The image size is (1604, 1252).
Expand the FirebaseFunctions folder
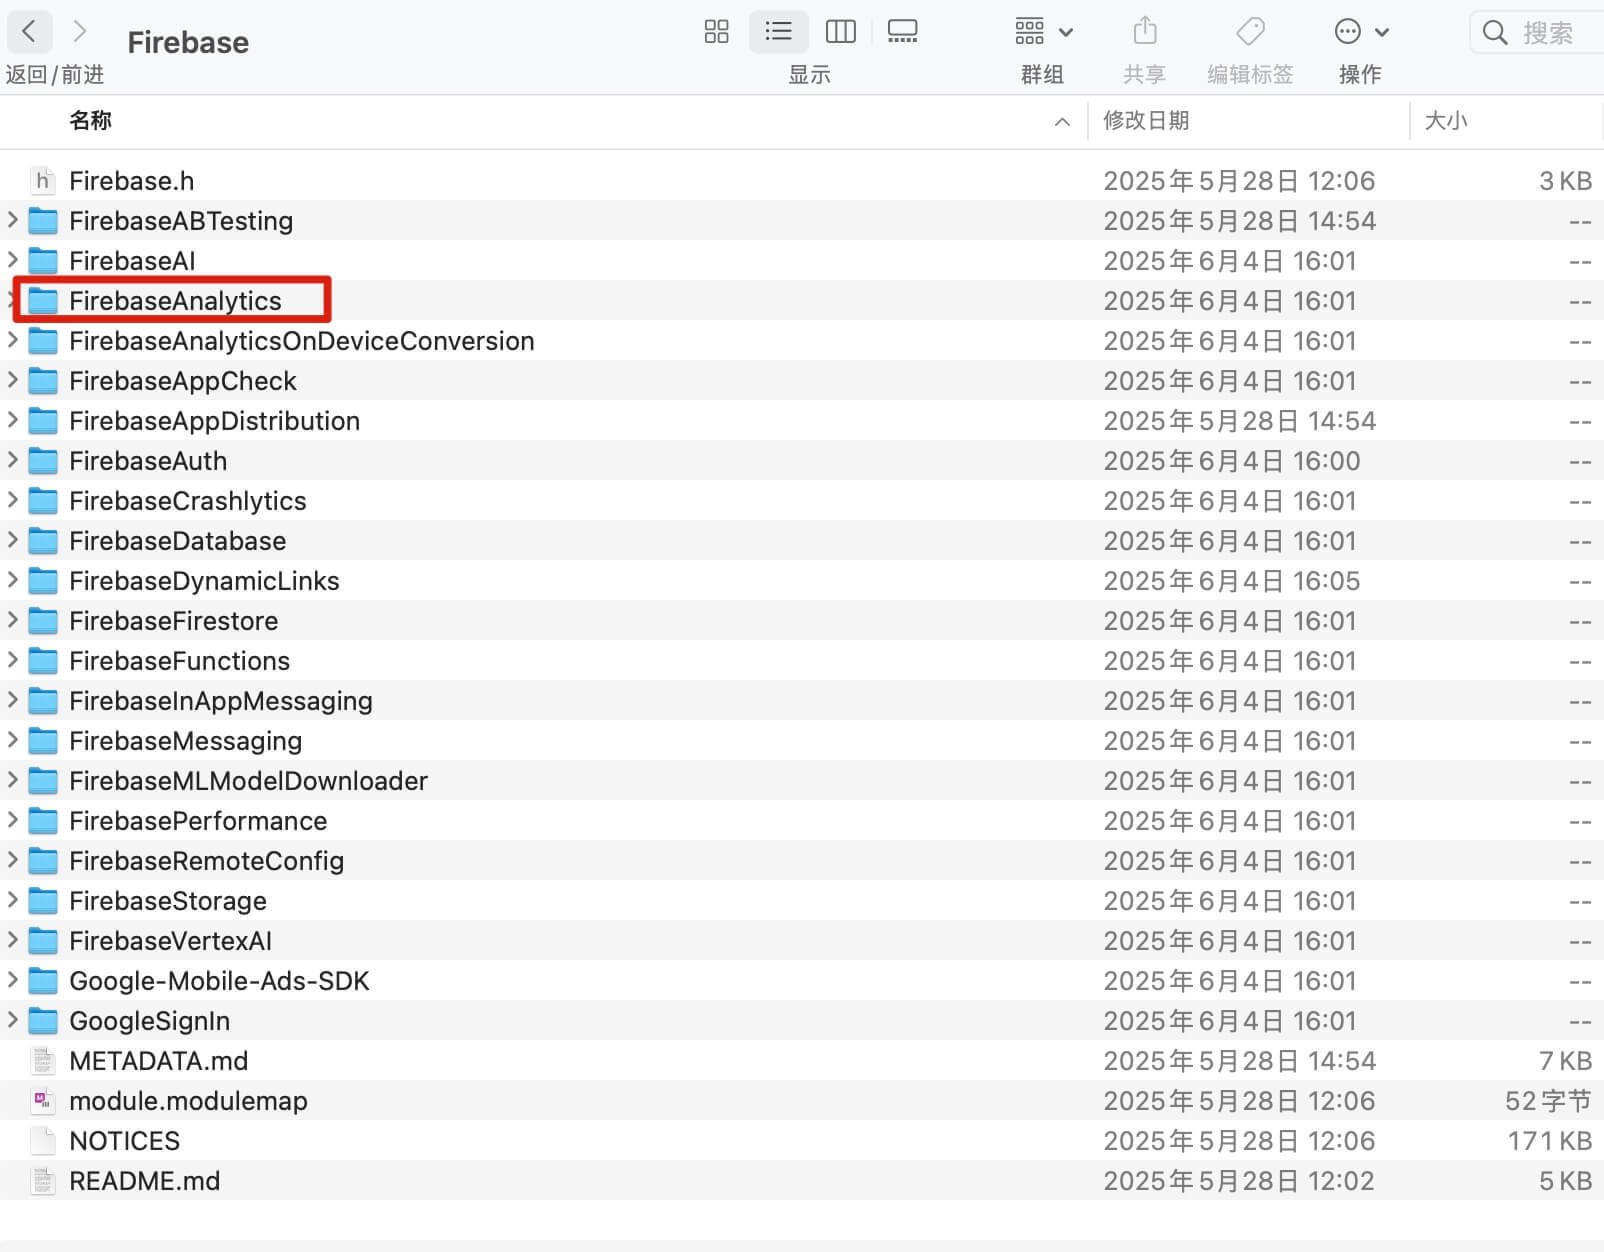(13, 660)
